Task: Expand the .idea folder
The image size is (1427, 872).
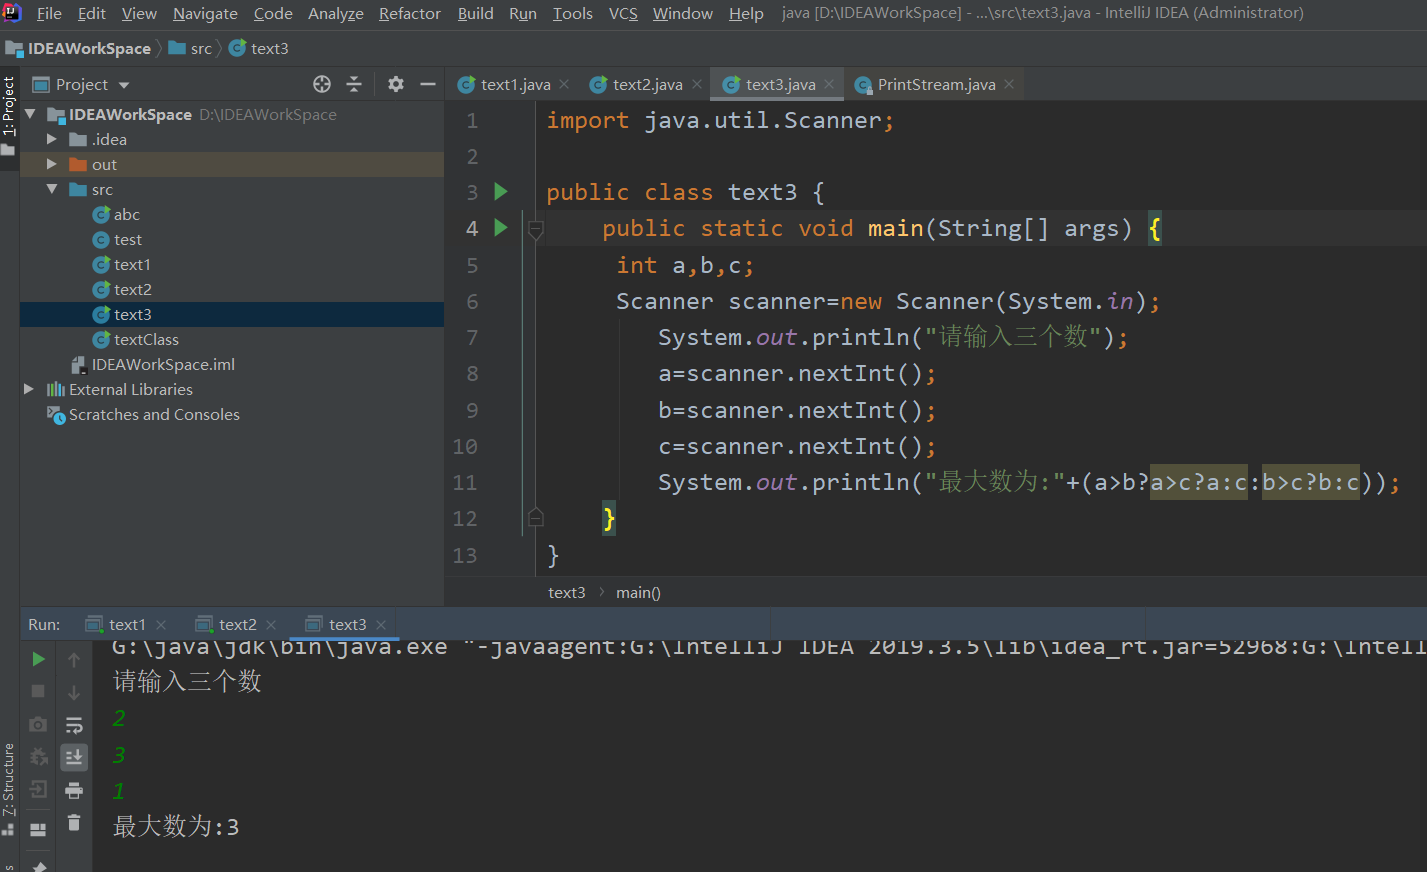Action: (52, 139)
